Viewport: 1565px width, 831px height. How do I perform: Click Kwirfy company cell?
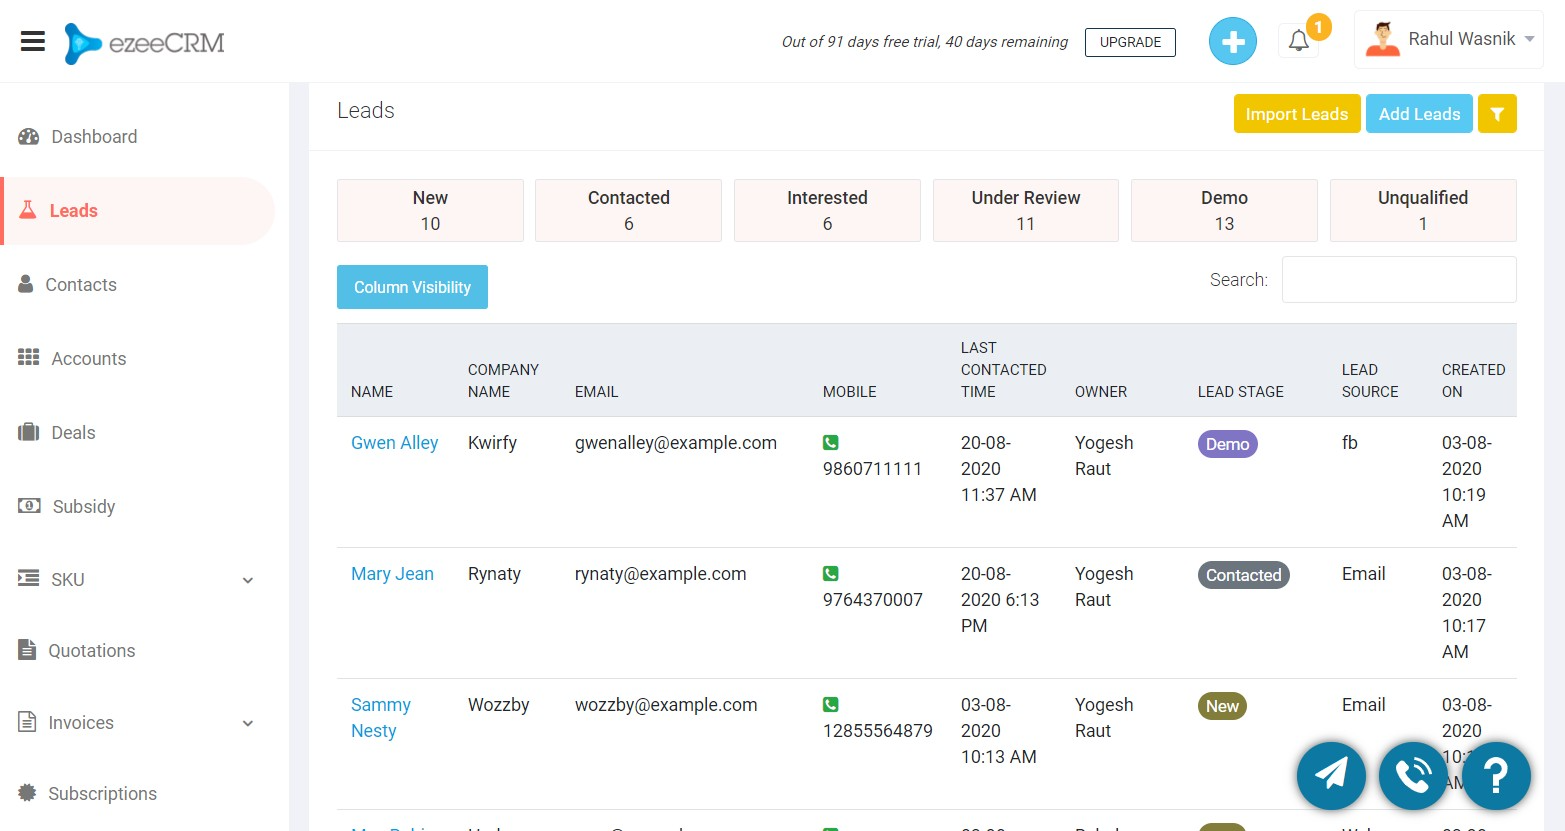(492, 443)
